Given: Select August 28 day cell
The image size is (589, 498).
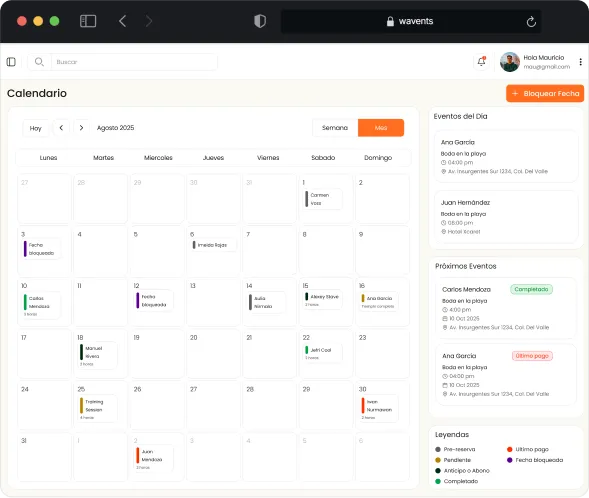Looking at the screenshot, I should click(x=269, y=405).
